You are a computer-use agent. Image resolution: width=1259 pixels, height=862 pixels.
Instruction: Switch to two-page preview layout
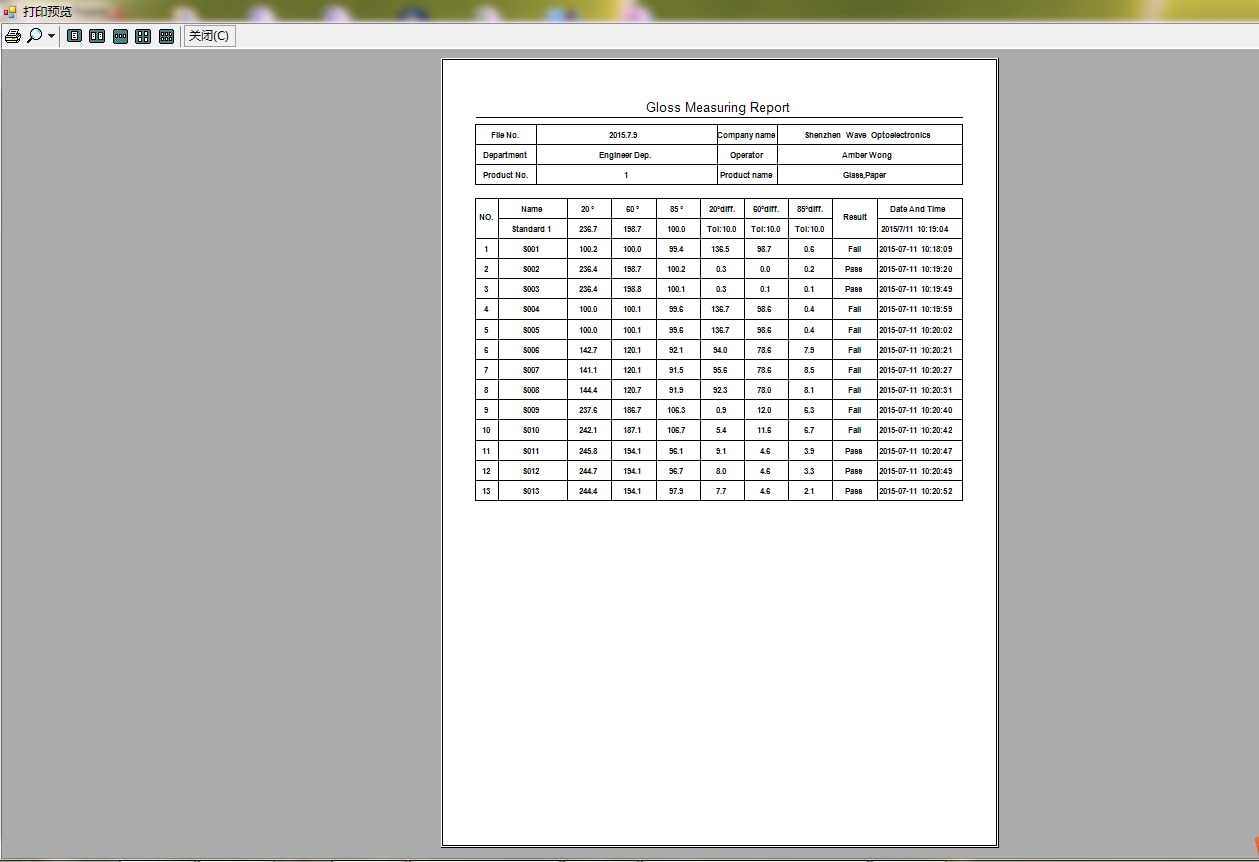(97, 36)
